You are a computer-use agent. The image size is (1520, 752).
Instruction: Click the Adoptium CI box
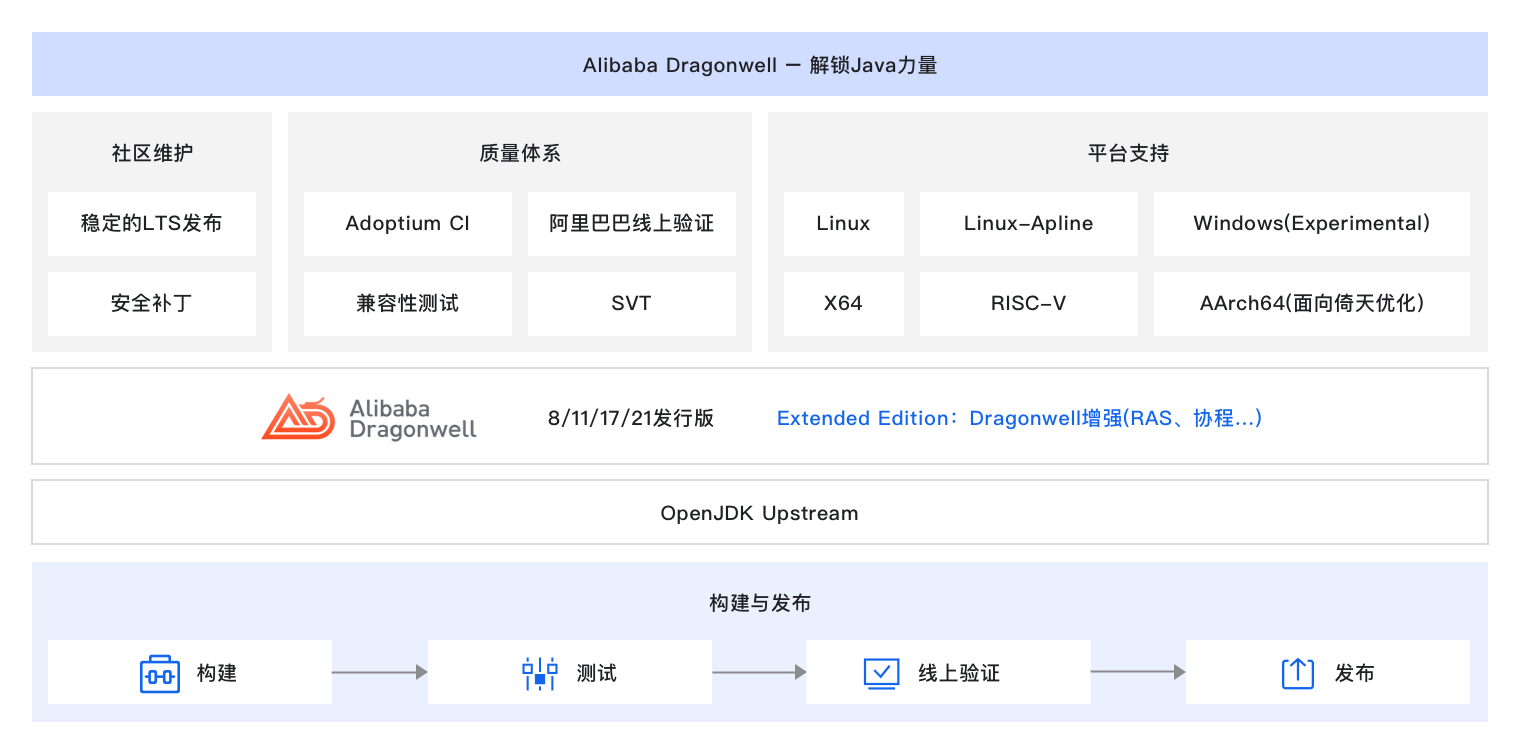pos(408,224)
